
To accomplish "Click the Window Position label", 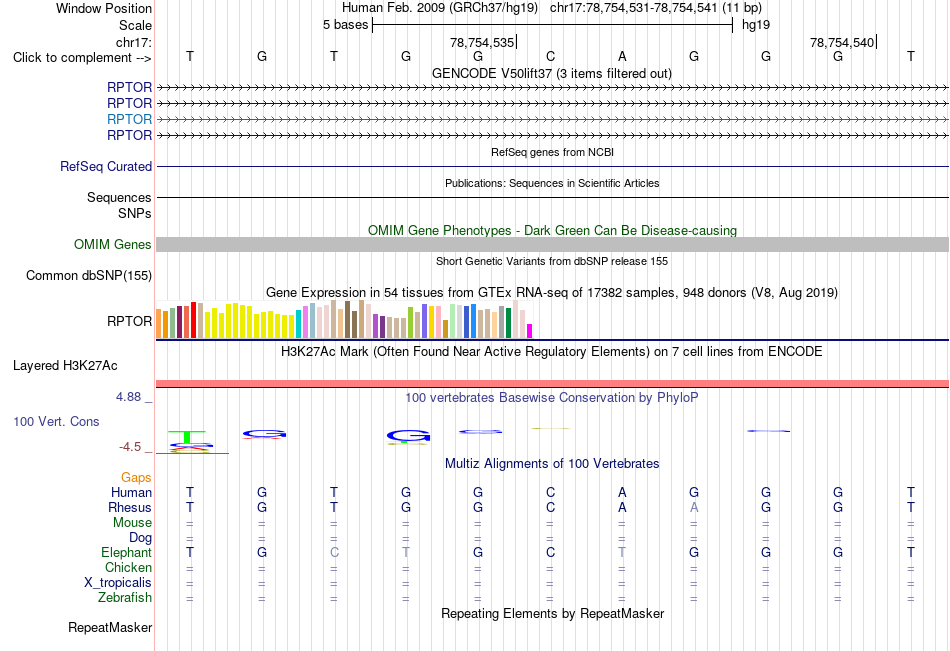I will [104, 8].
